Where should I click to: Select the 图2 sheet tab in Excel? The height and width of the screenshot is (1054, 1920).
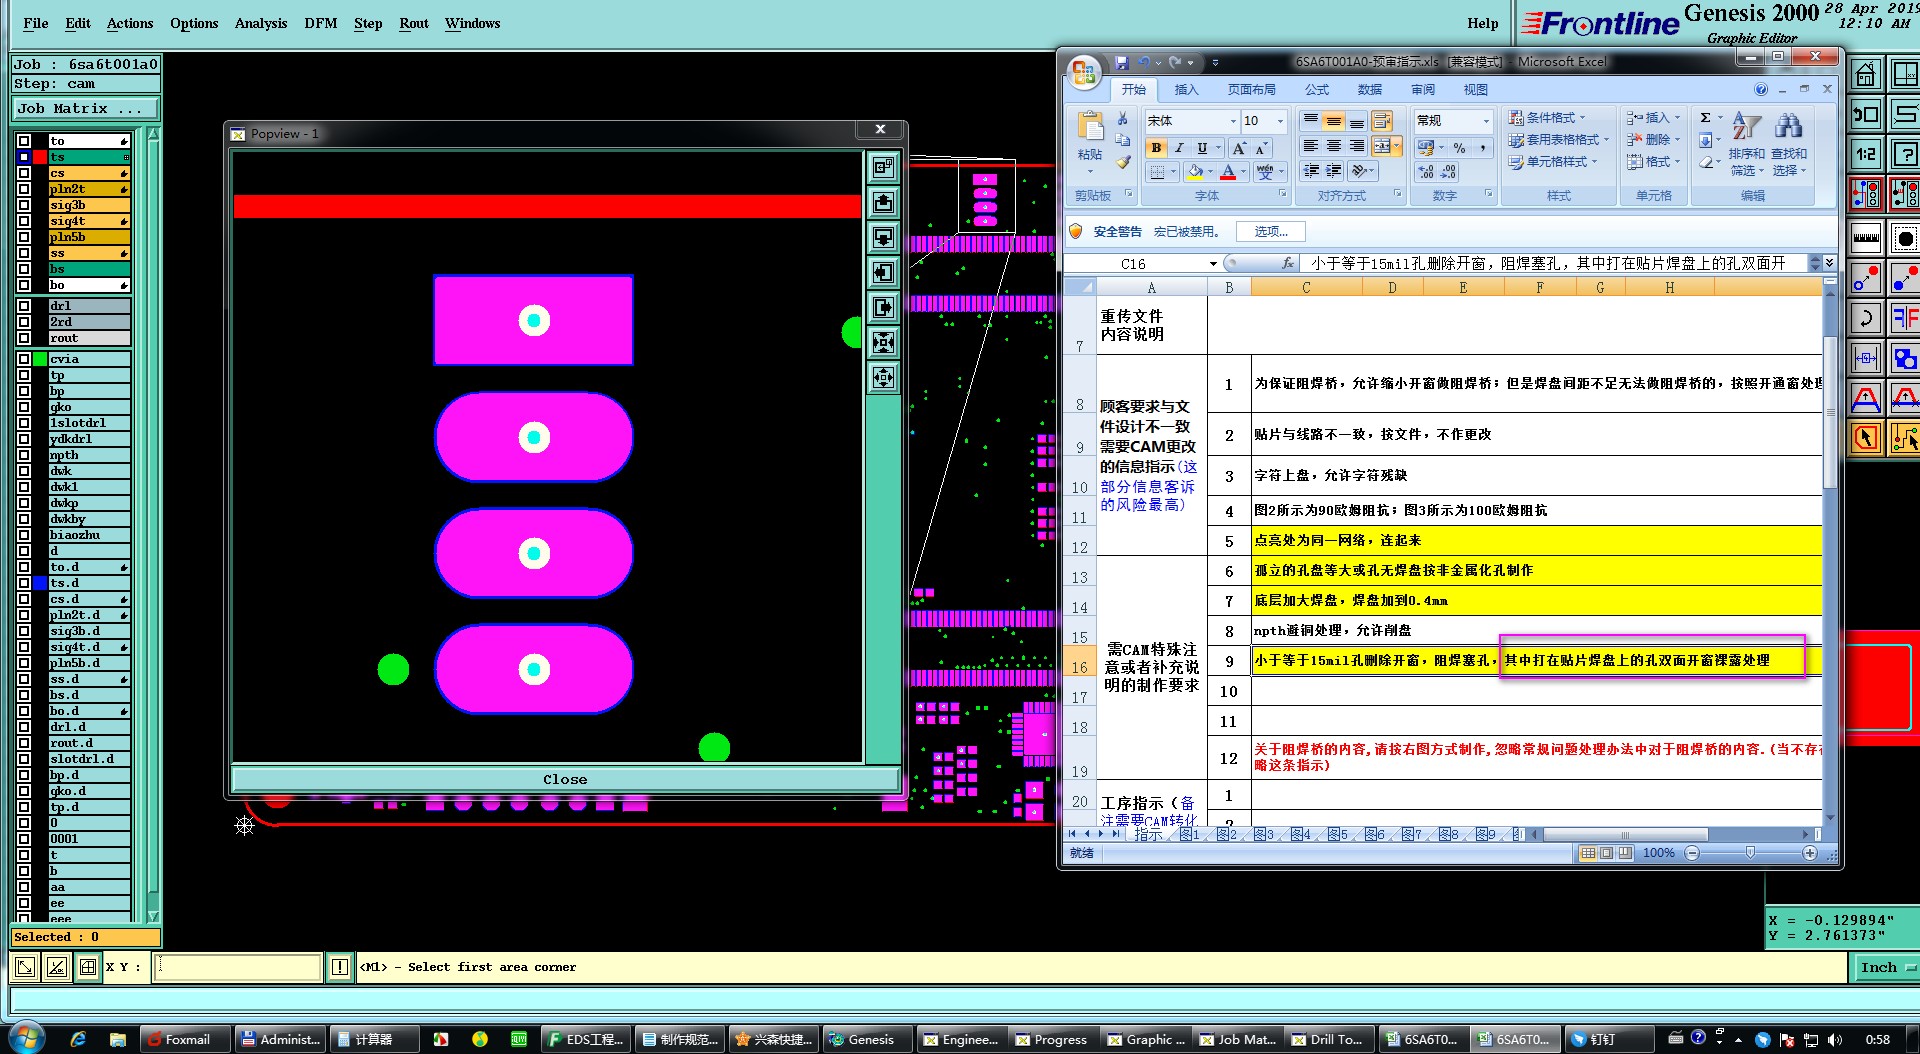tap(1227, 834)
